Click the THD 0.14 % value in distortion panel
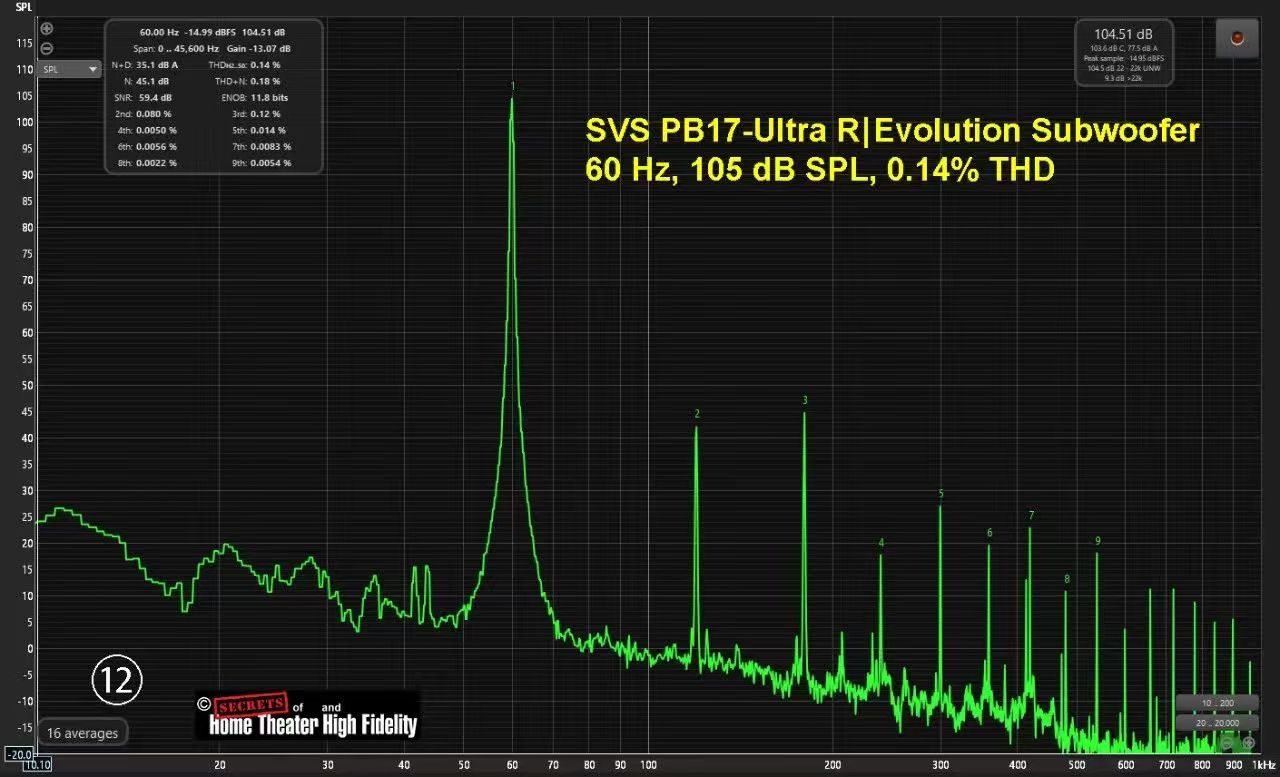Image resolution: width=1280 pixels, height=777 pixels. pos(266,65)
